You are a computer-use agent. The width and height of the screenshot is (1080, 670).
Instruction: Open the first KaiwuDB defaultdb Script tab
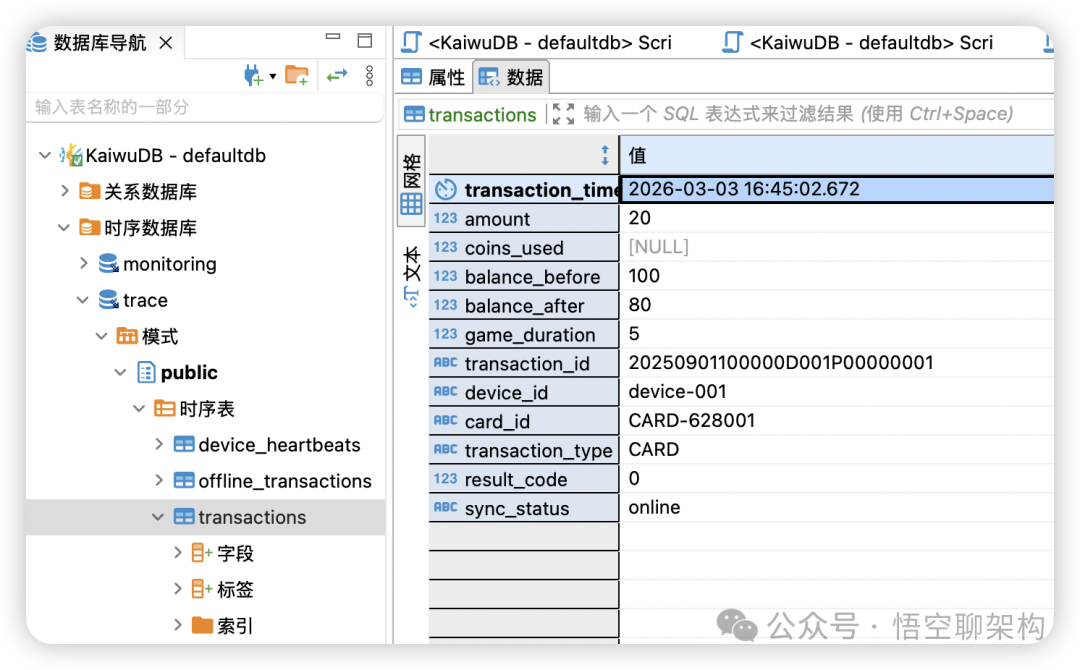(x=537, y=43)
